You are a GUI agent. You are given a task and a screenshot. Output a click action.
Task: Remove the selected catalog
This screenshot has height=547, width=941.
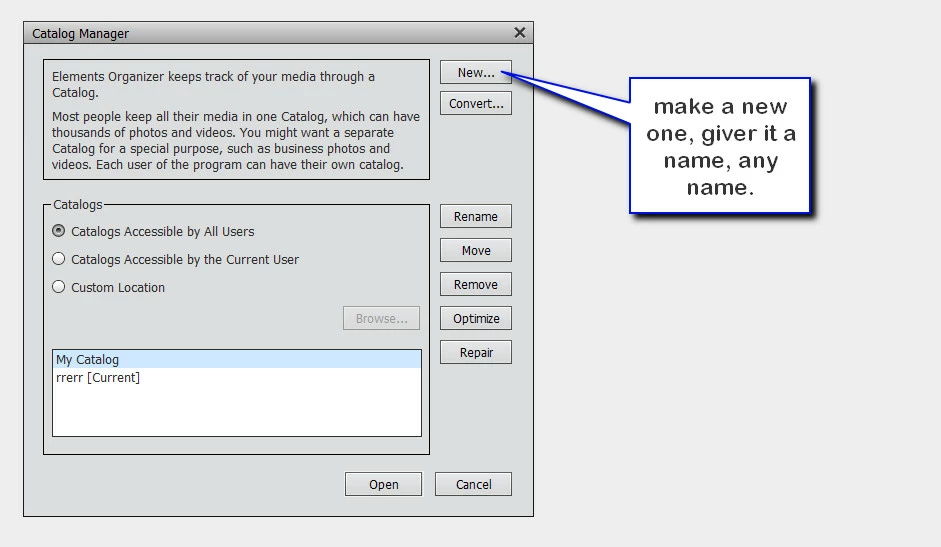point(476,285)
